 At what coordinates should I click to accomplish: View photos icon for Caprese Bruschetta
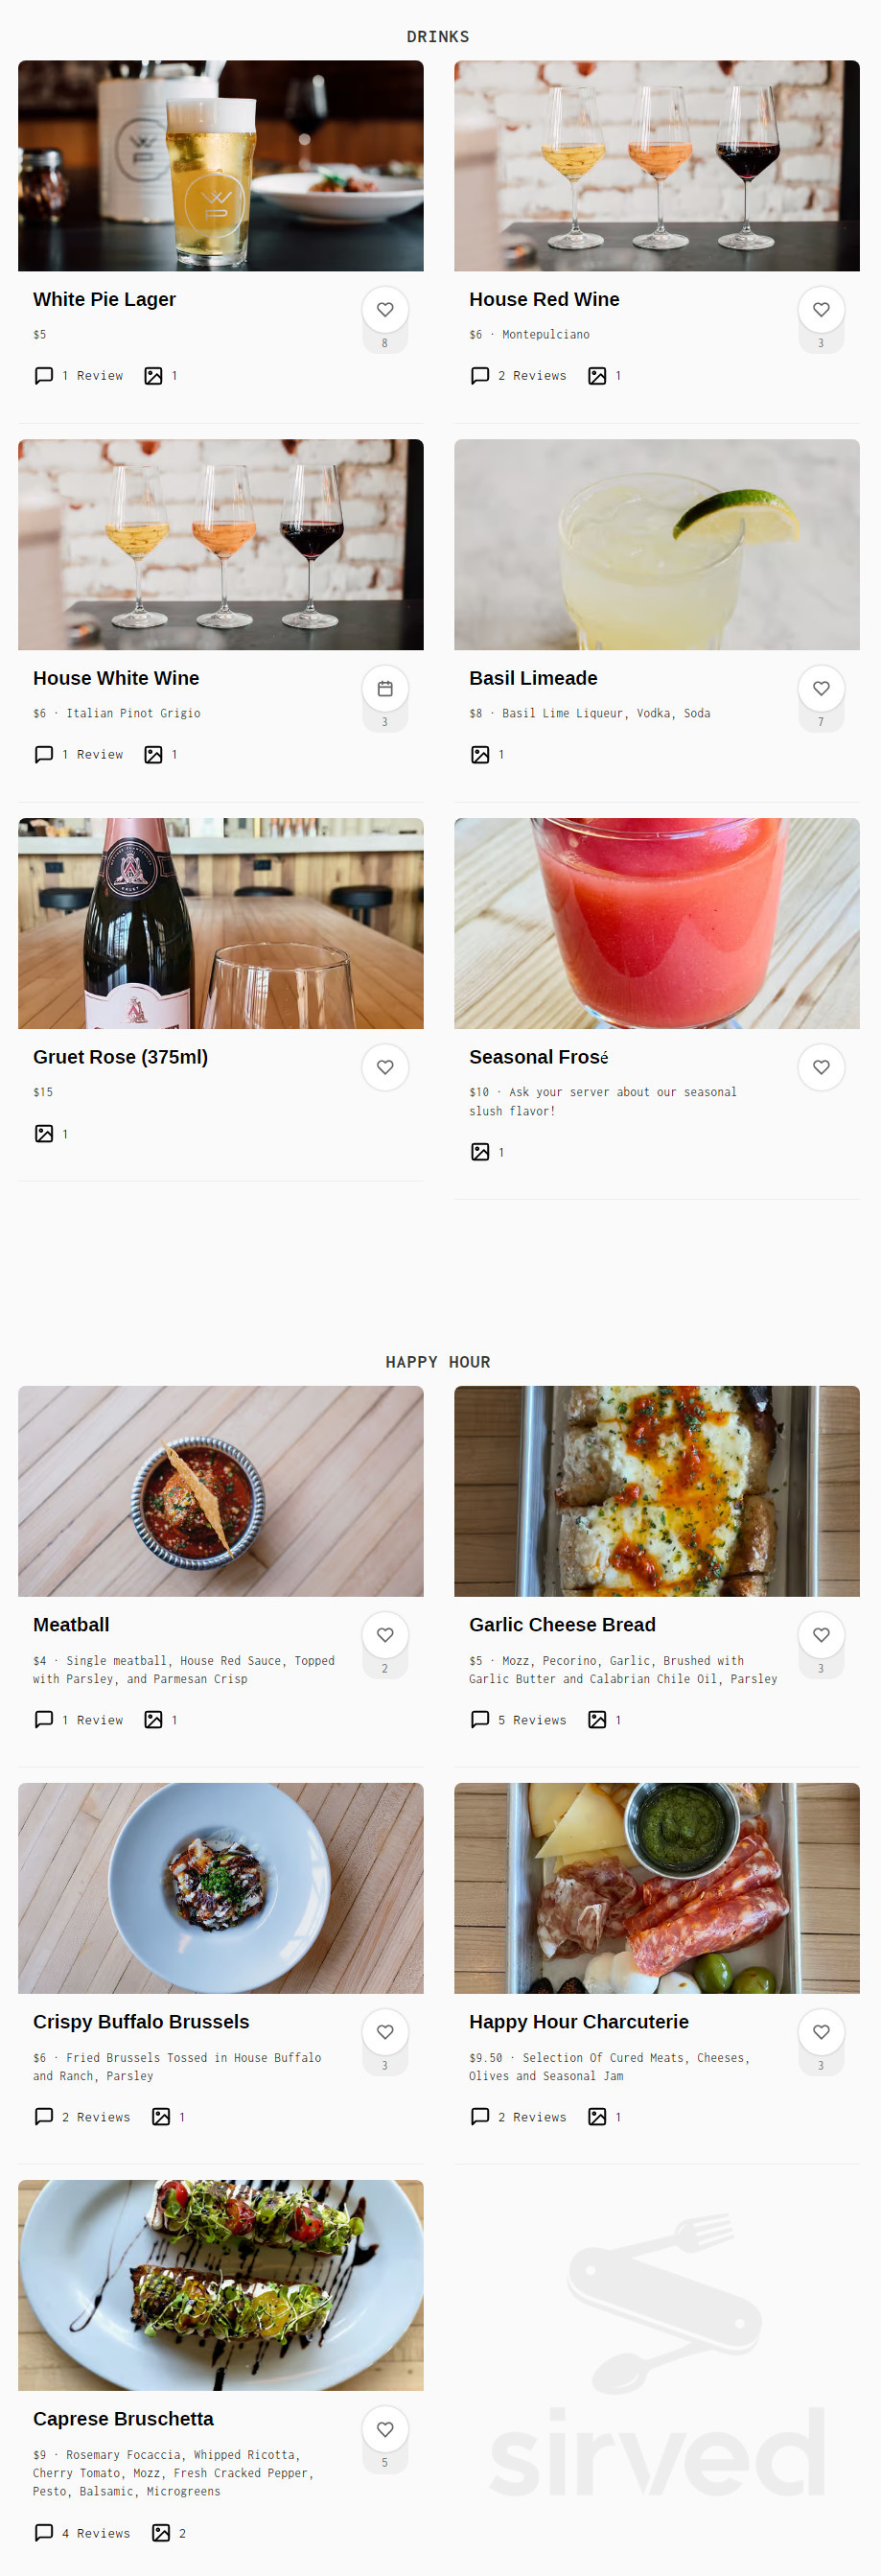click(x=161, y=2533)
